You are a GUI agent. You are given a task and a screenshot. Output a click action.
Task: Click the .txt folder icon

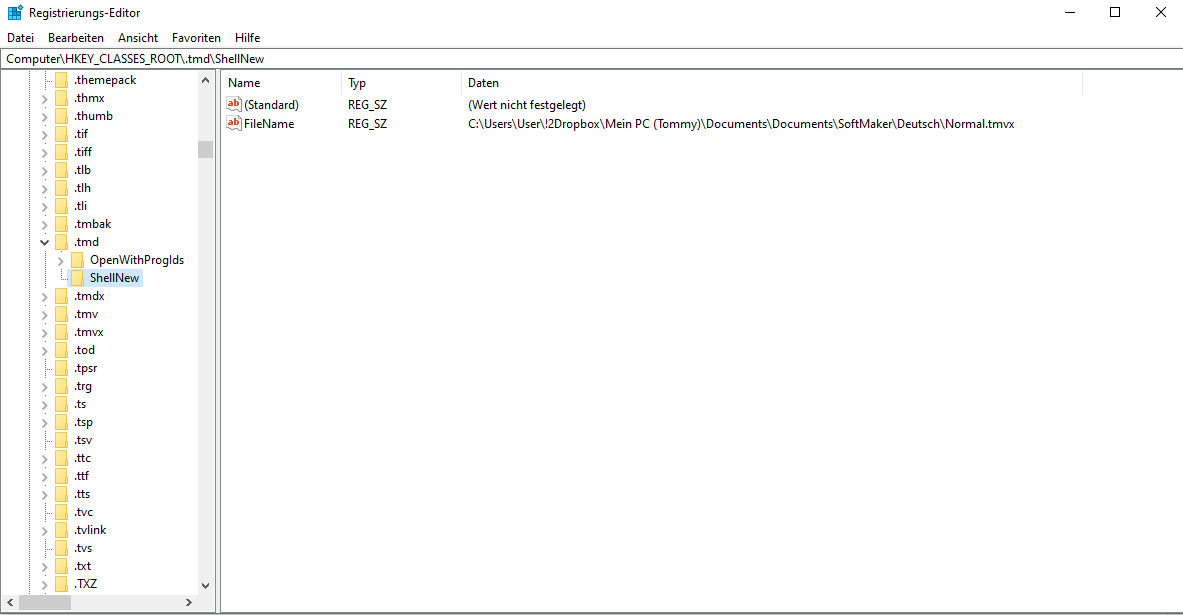(61, 566)
